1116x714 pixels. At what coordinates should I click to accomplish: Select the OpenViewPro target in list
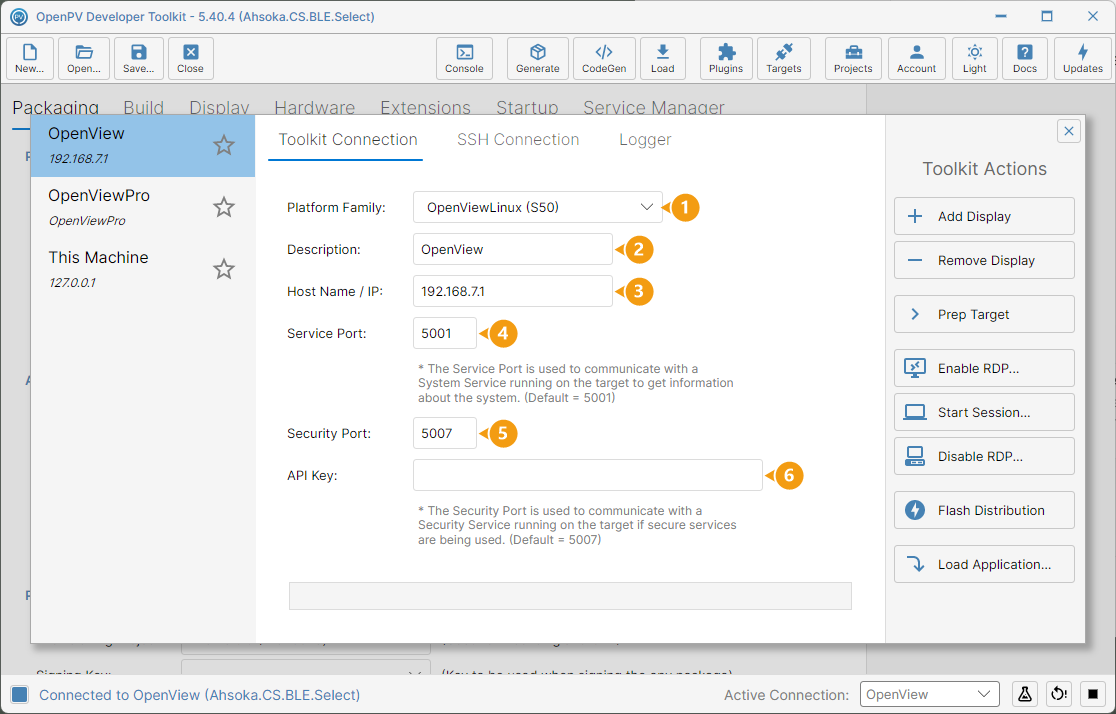[x=143, y=207]
